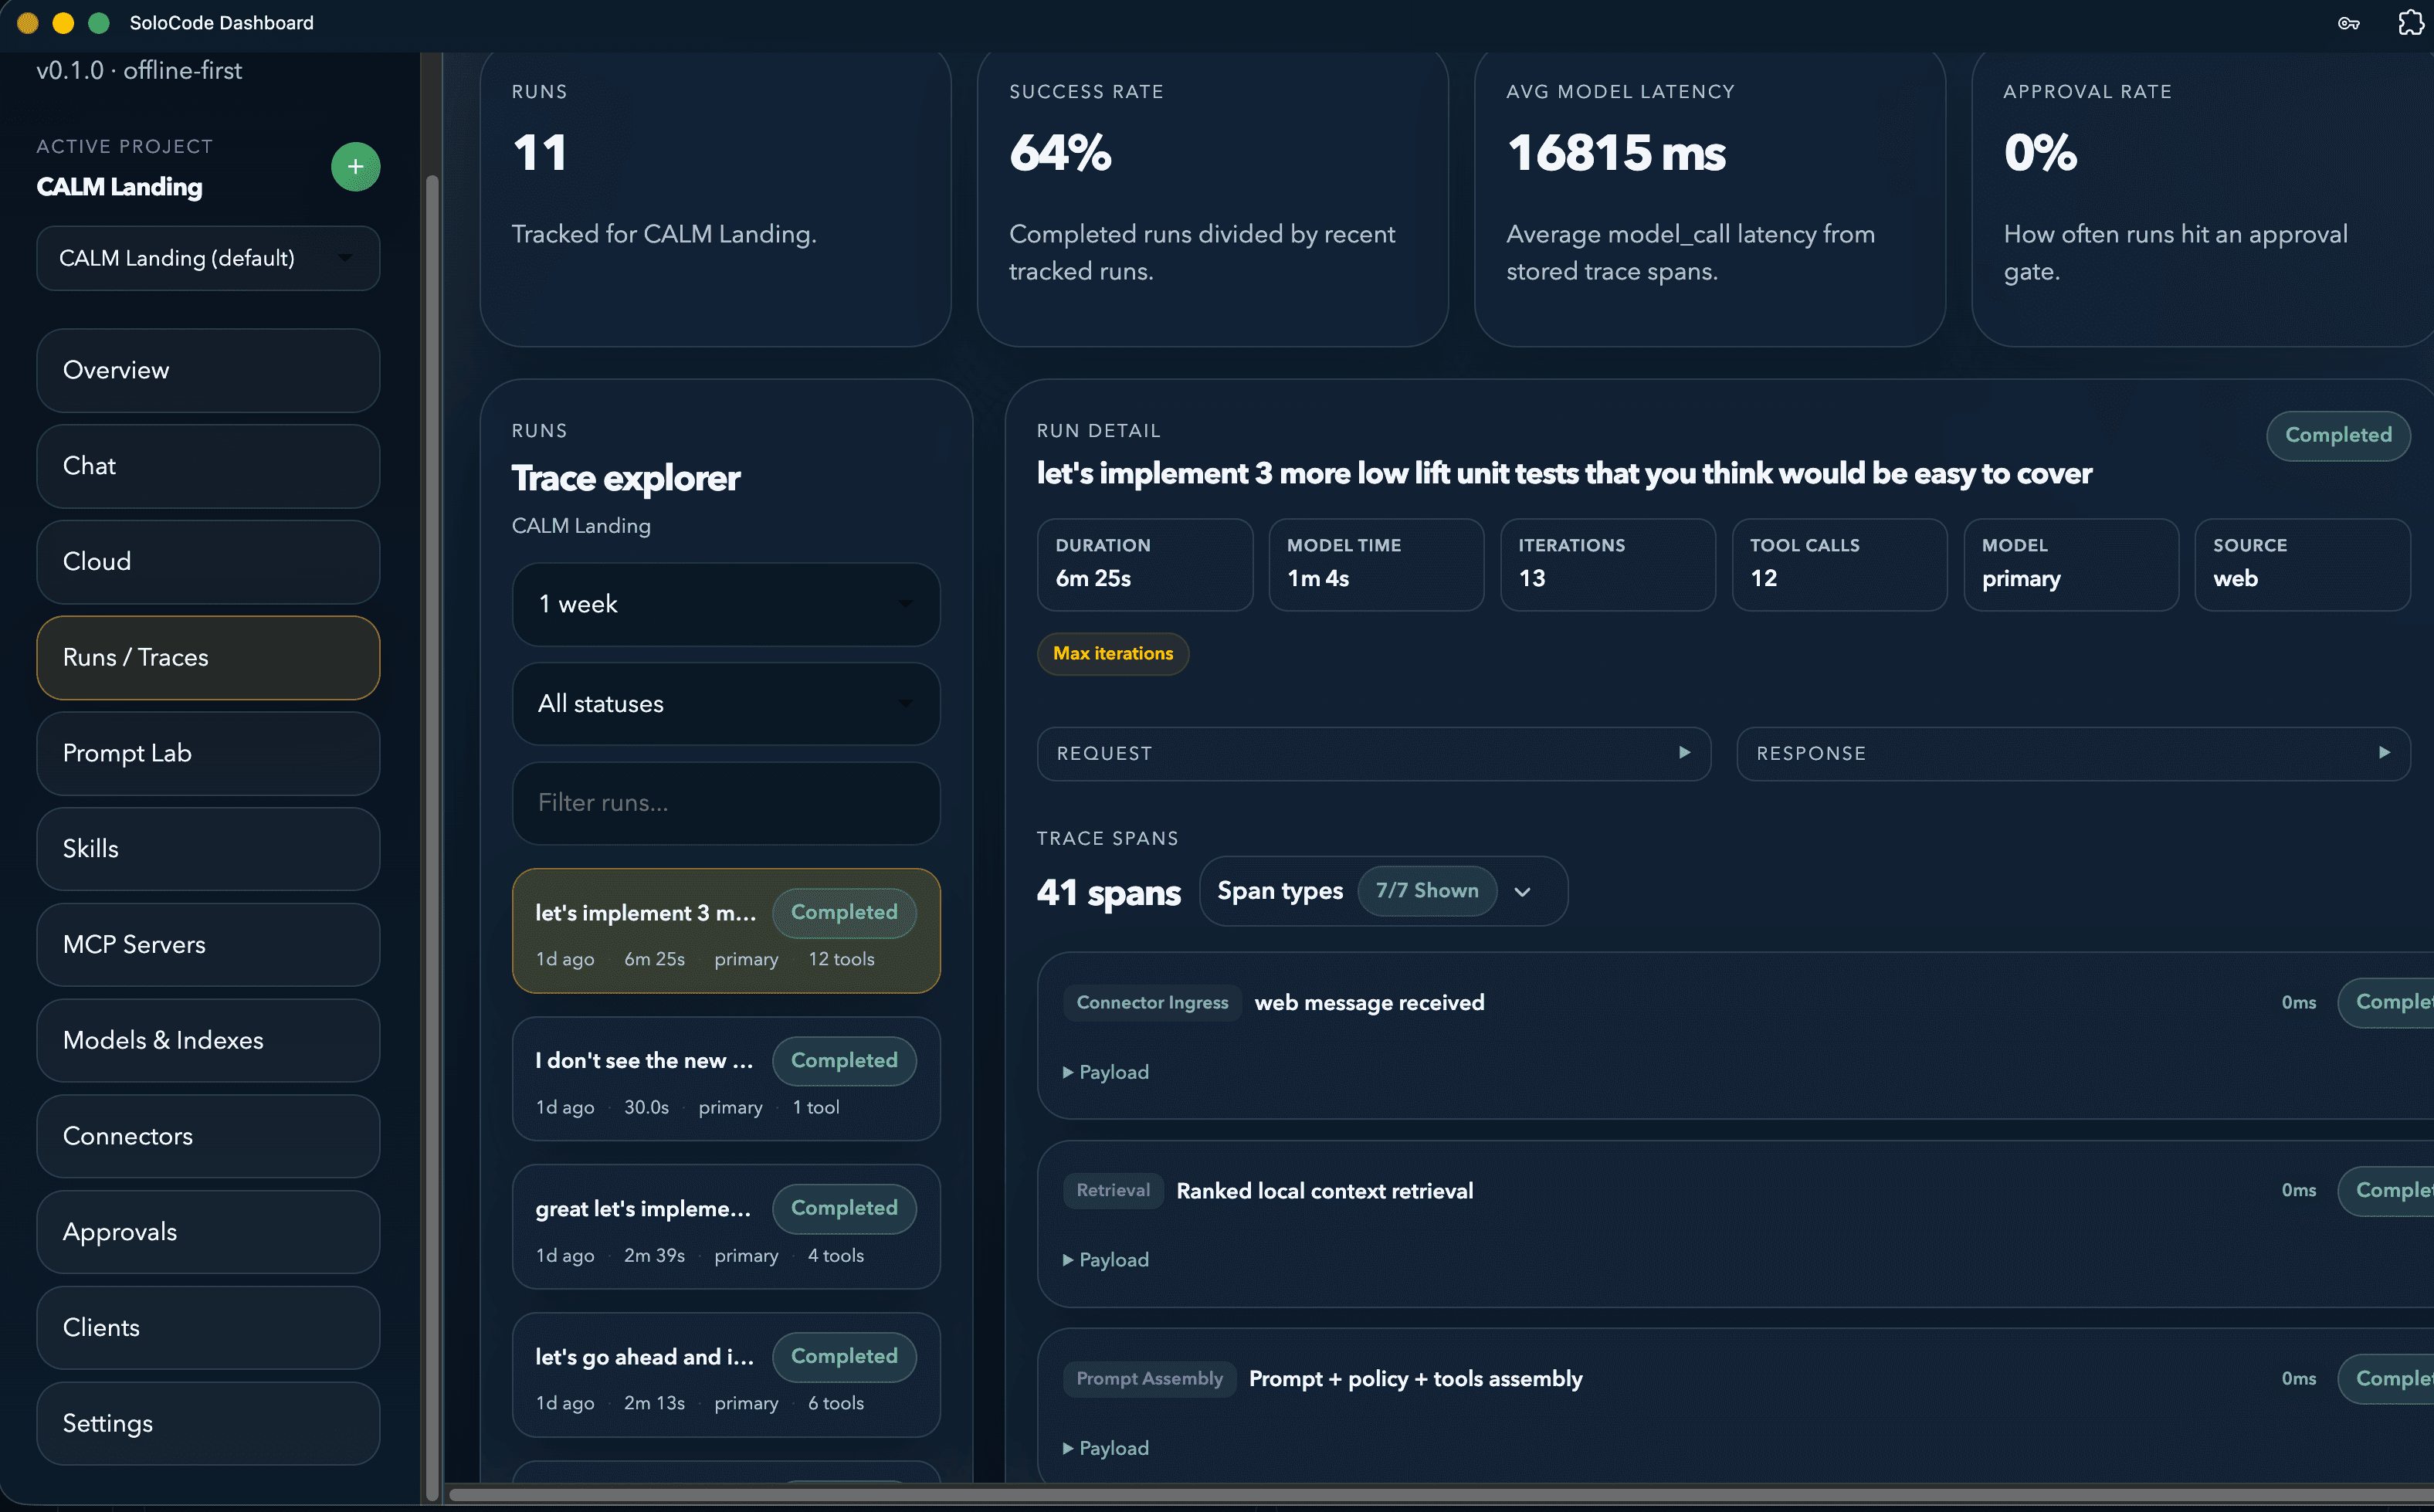2434x1512 pixels.
Task: Select the "let's go ahead and i..." run
Action: click(725, 1375)
